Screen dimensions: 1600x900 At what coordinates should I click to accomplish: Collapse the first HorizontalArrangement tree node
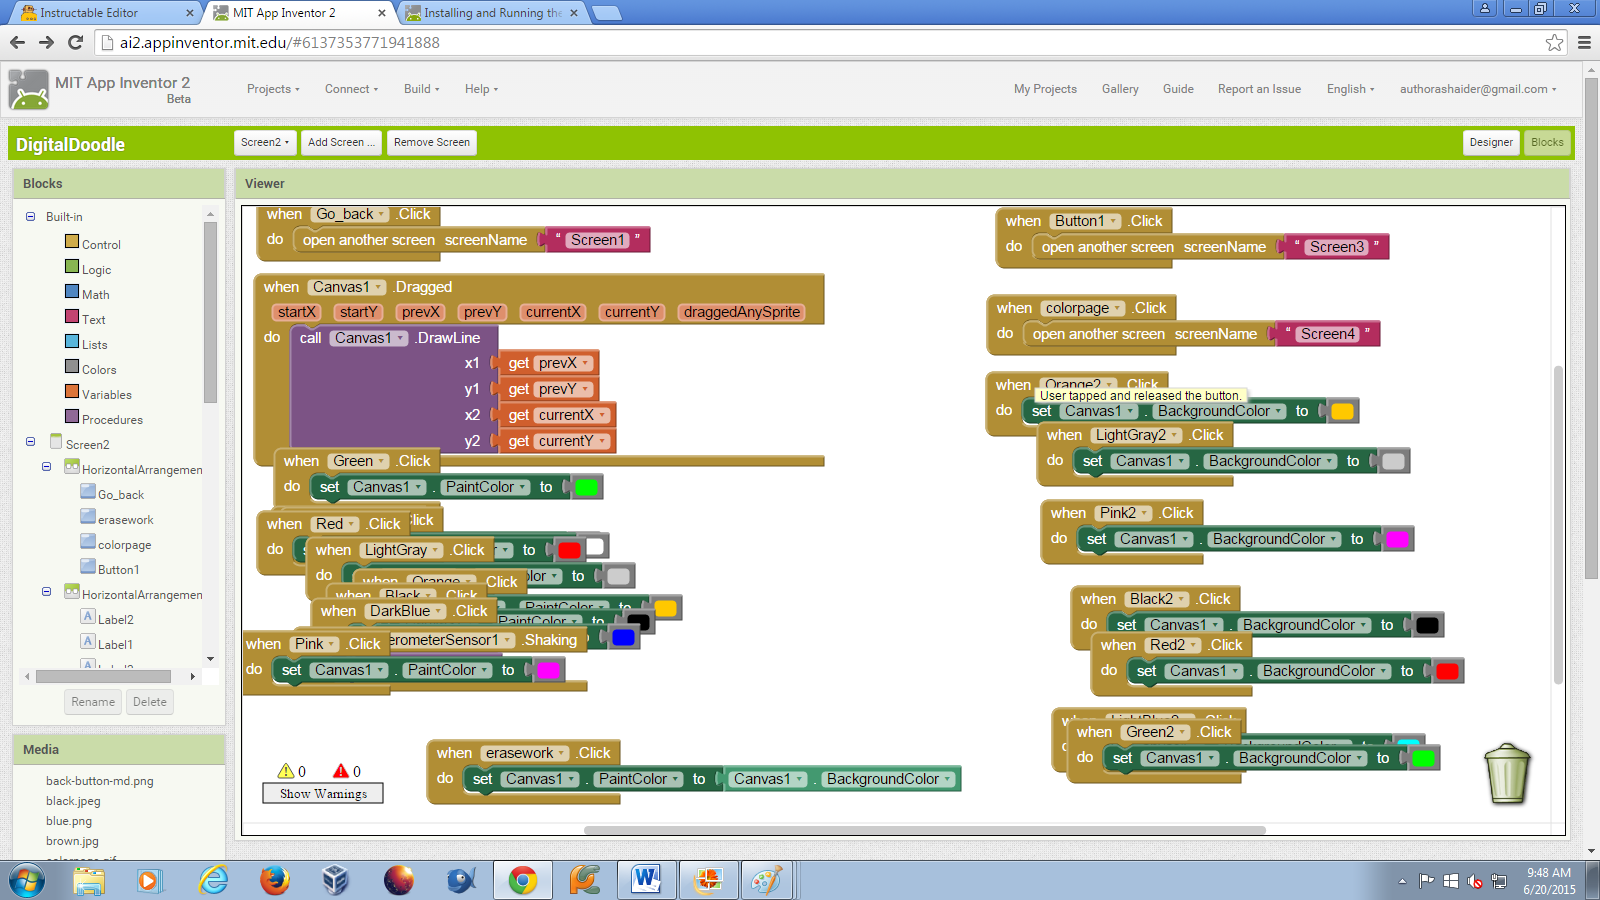tap(46, 466)
